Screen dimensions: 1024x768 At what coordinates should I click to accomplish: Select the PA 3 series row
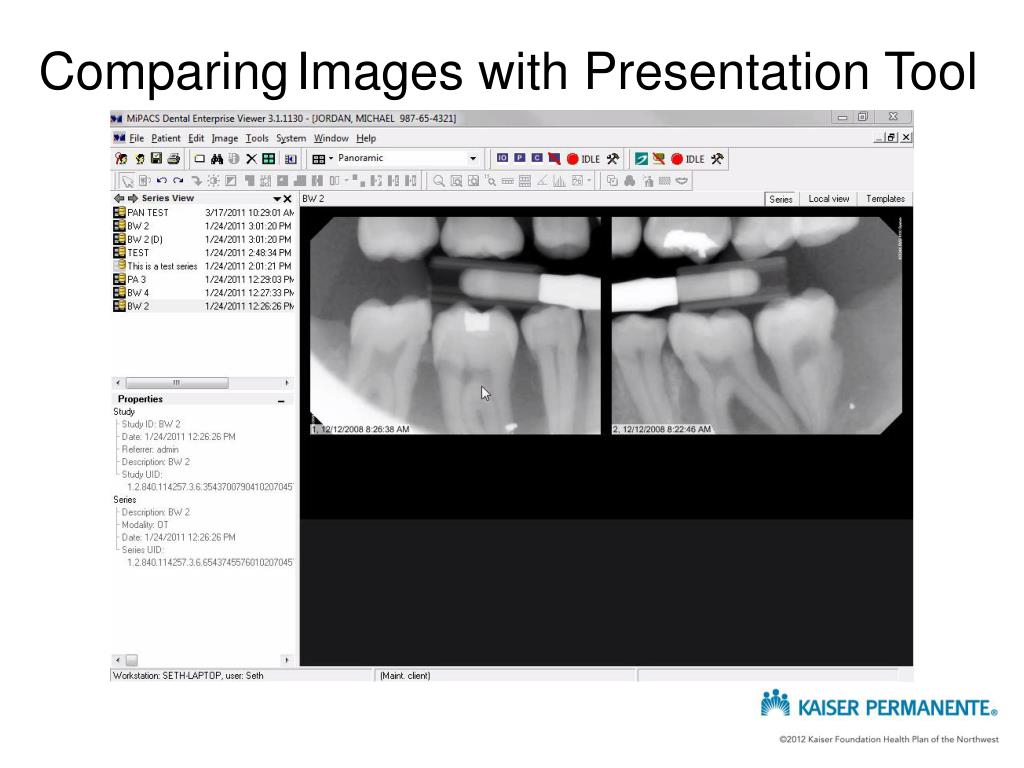coord(204,280)
